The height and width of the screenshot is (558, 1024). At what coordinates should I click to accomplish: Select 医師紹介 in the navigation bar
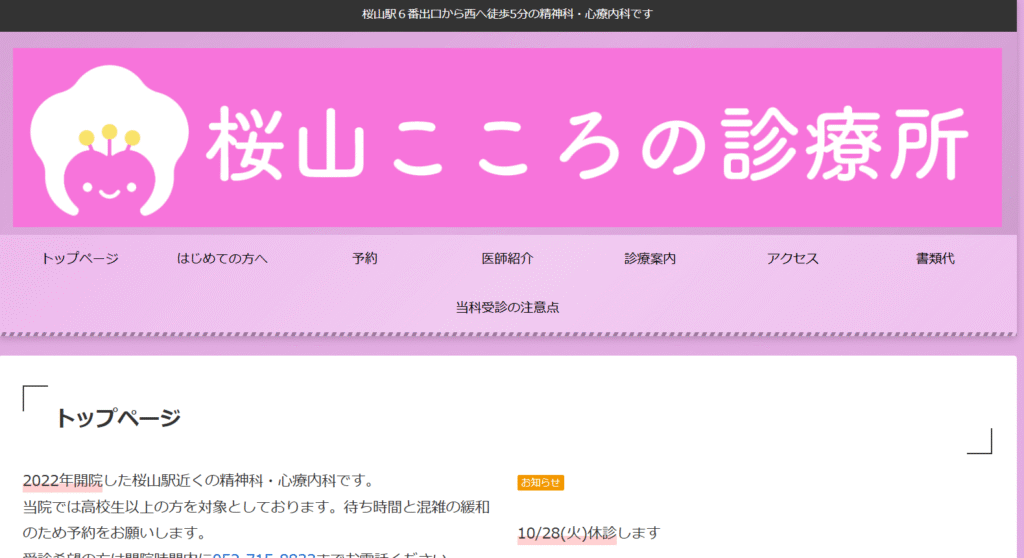507,259
